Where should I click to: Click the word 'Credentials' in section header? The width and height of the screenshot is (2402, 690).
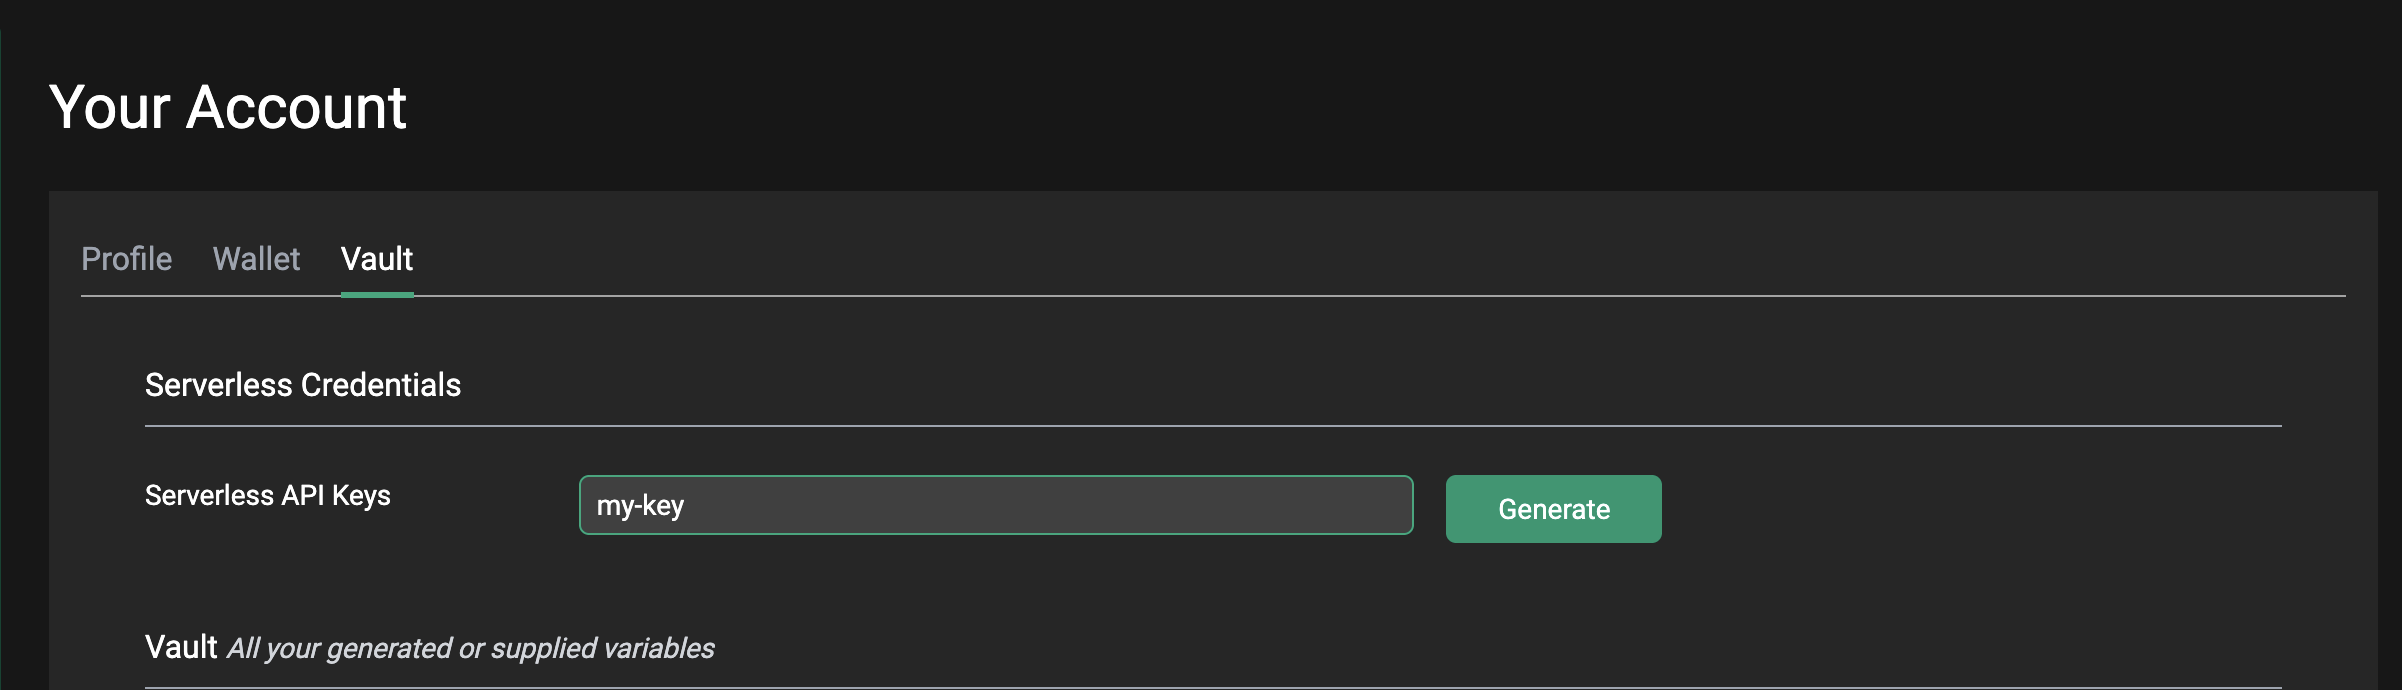[x=381, y=385]
